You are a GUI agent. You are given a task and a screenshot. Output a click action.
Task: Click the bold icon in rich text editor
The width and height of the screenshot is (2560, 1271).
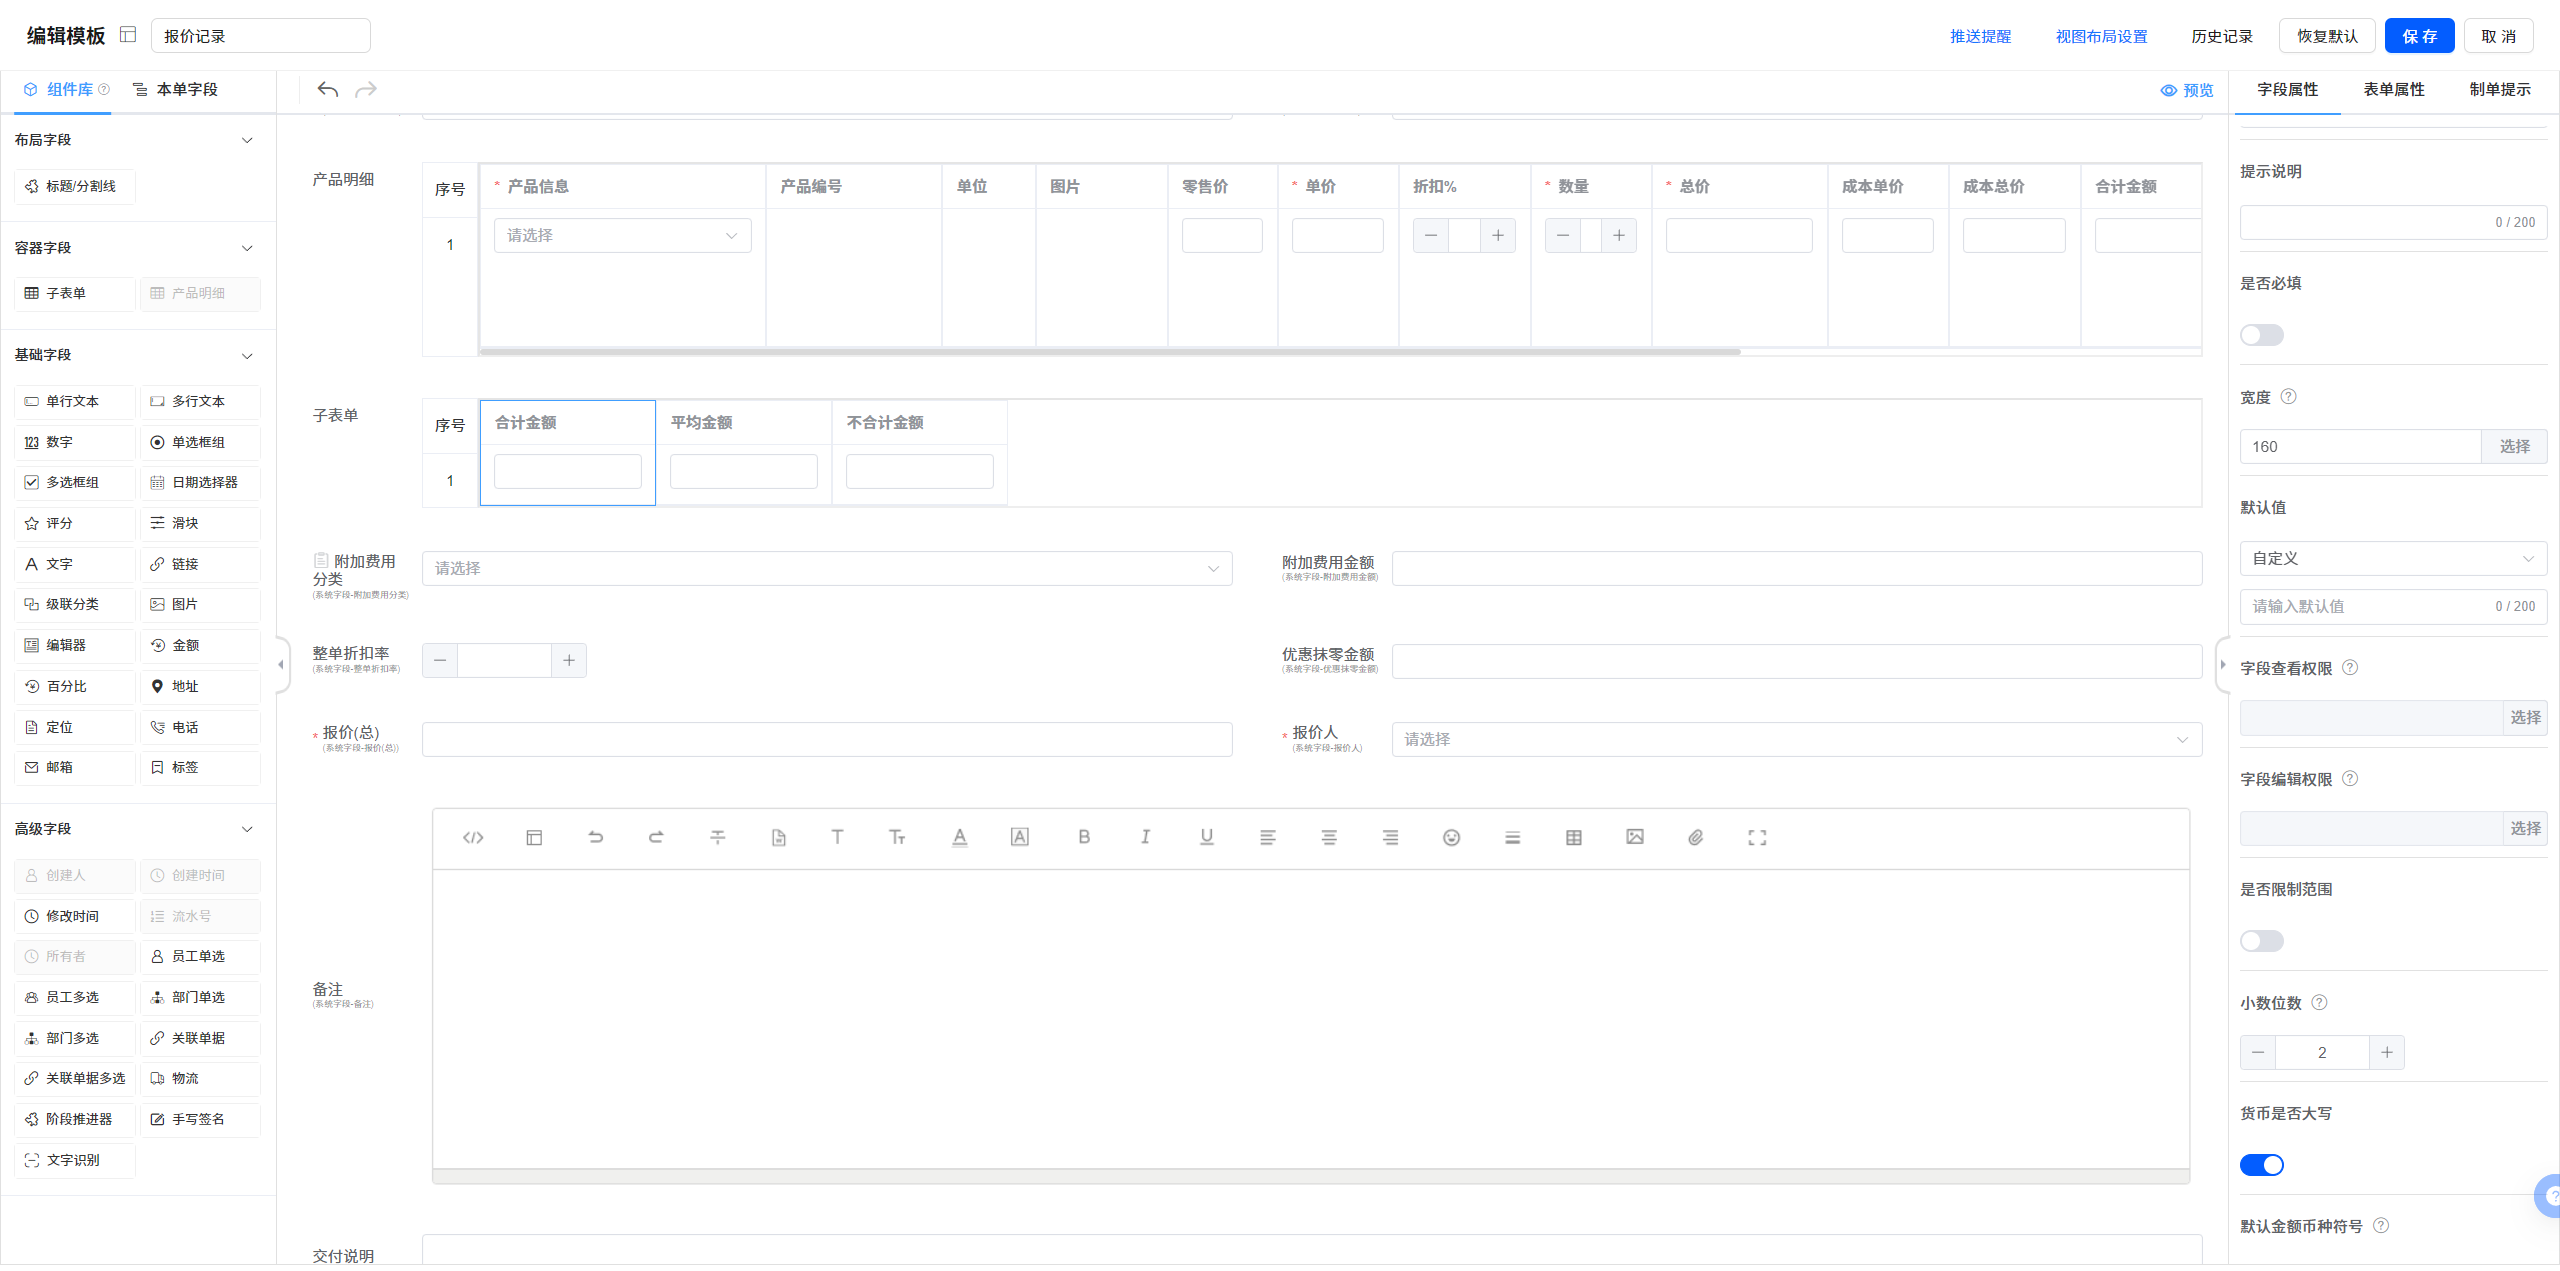click(1083, 837)
